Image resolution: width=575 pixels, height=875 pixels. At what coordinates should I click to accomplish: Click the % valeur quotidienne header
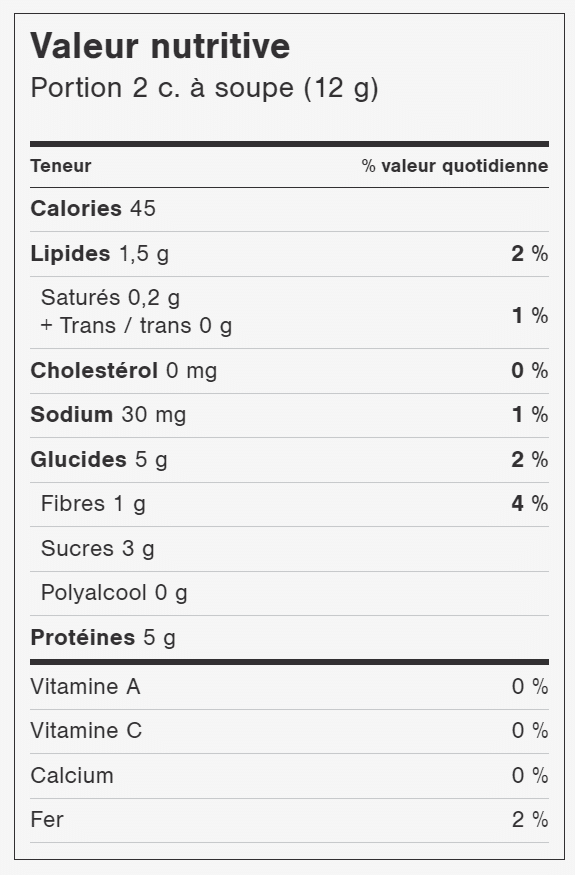point(454,166)
